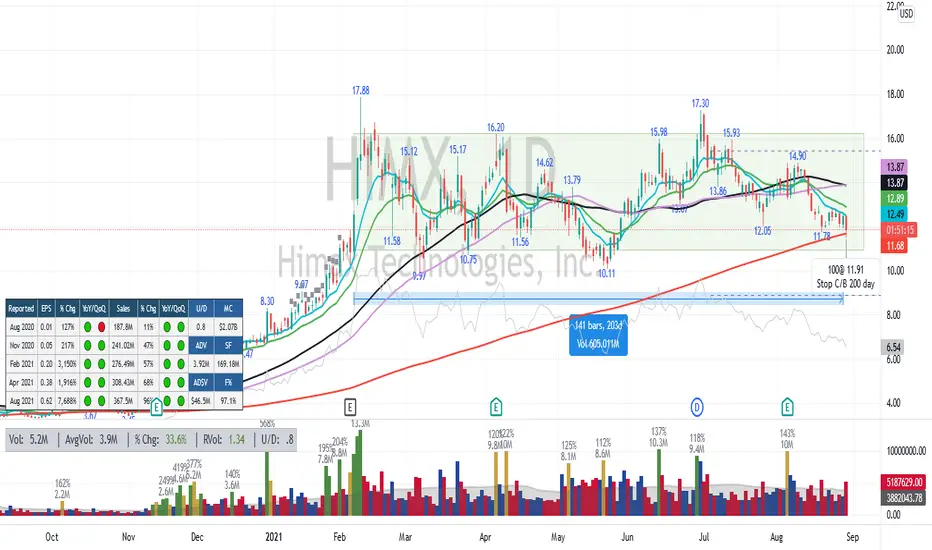This screenshot has width=932, height=550.
Task: Click the 14.62 pivot label
Action: tap(544, 162)
